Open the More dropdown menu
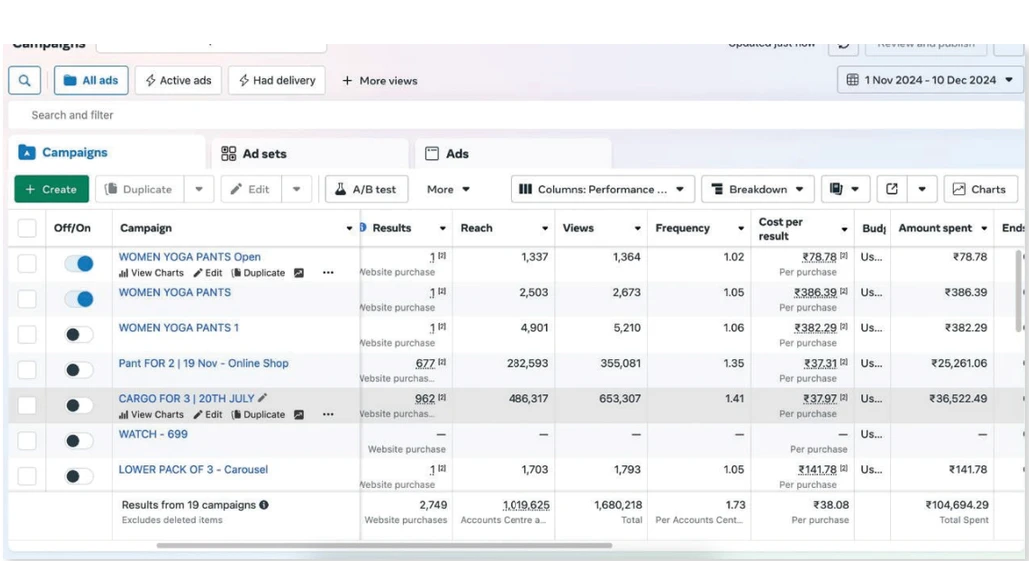 [448, 189]
